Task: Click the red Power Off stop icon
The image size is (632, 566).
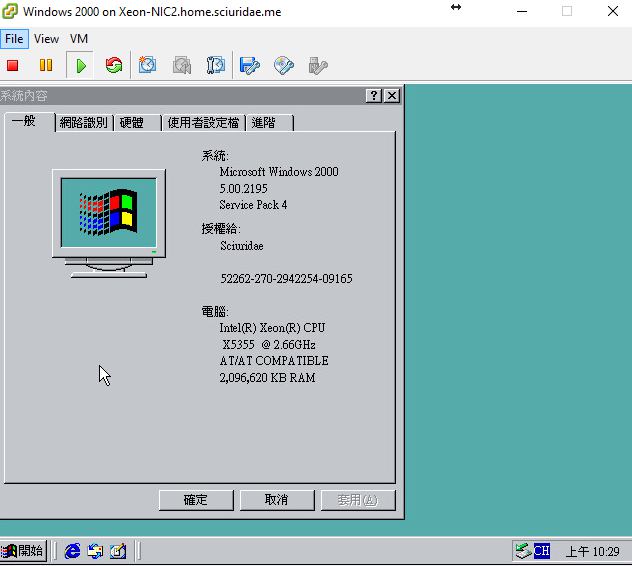Action: point(12,65)
